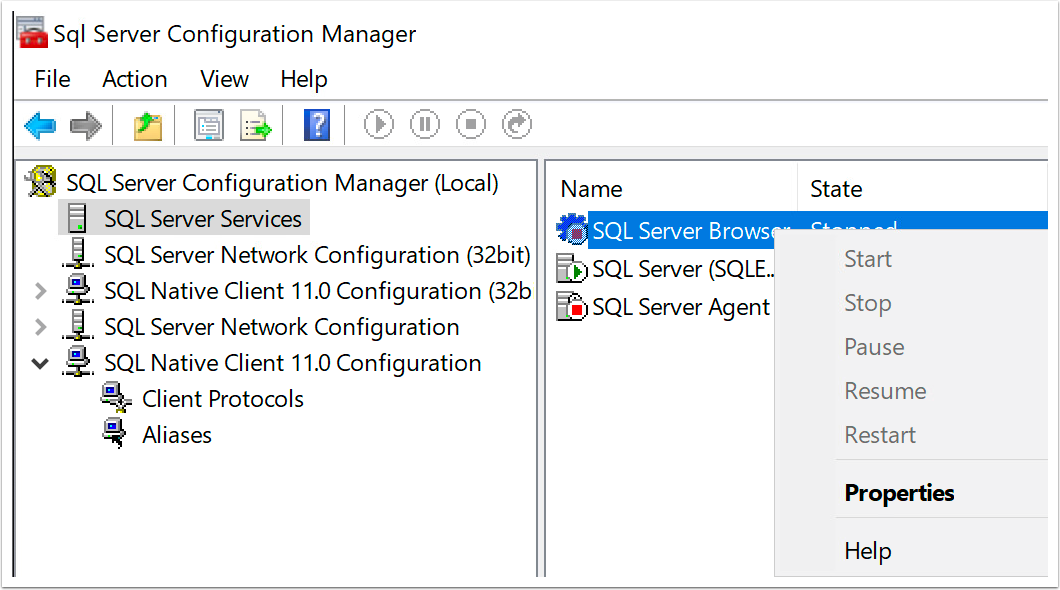
Task: Click the Restart Service toolbar icon
Action: click(517, 125)
